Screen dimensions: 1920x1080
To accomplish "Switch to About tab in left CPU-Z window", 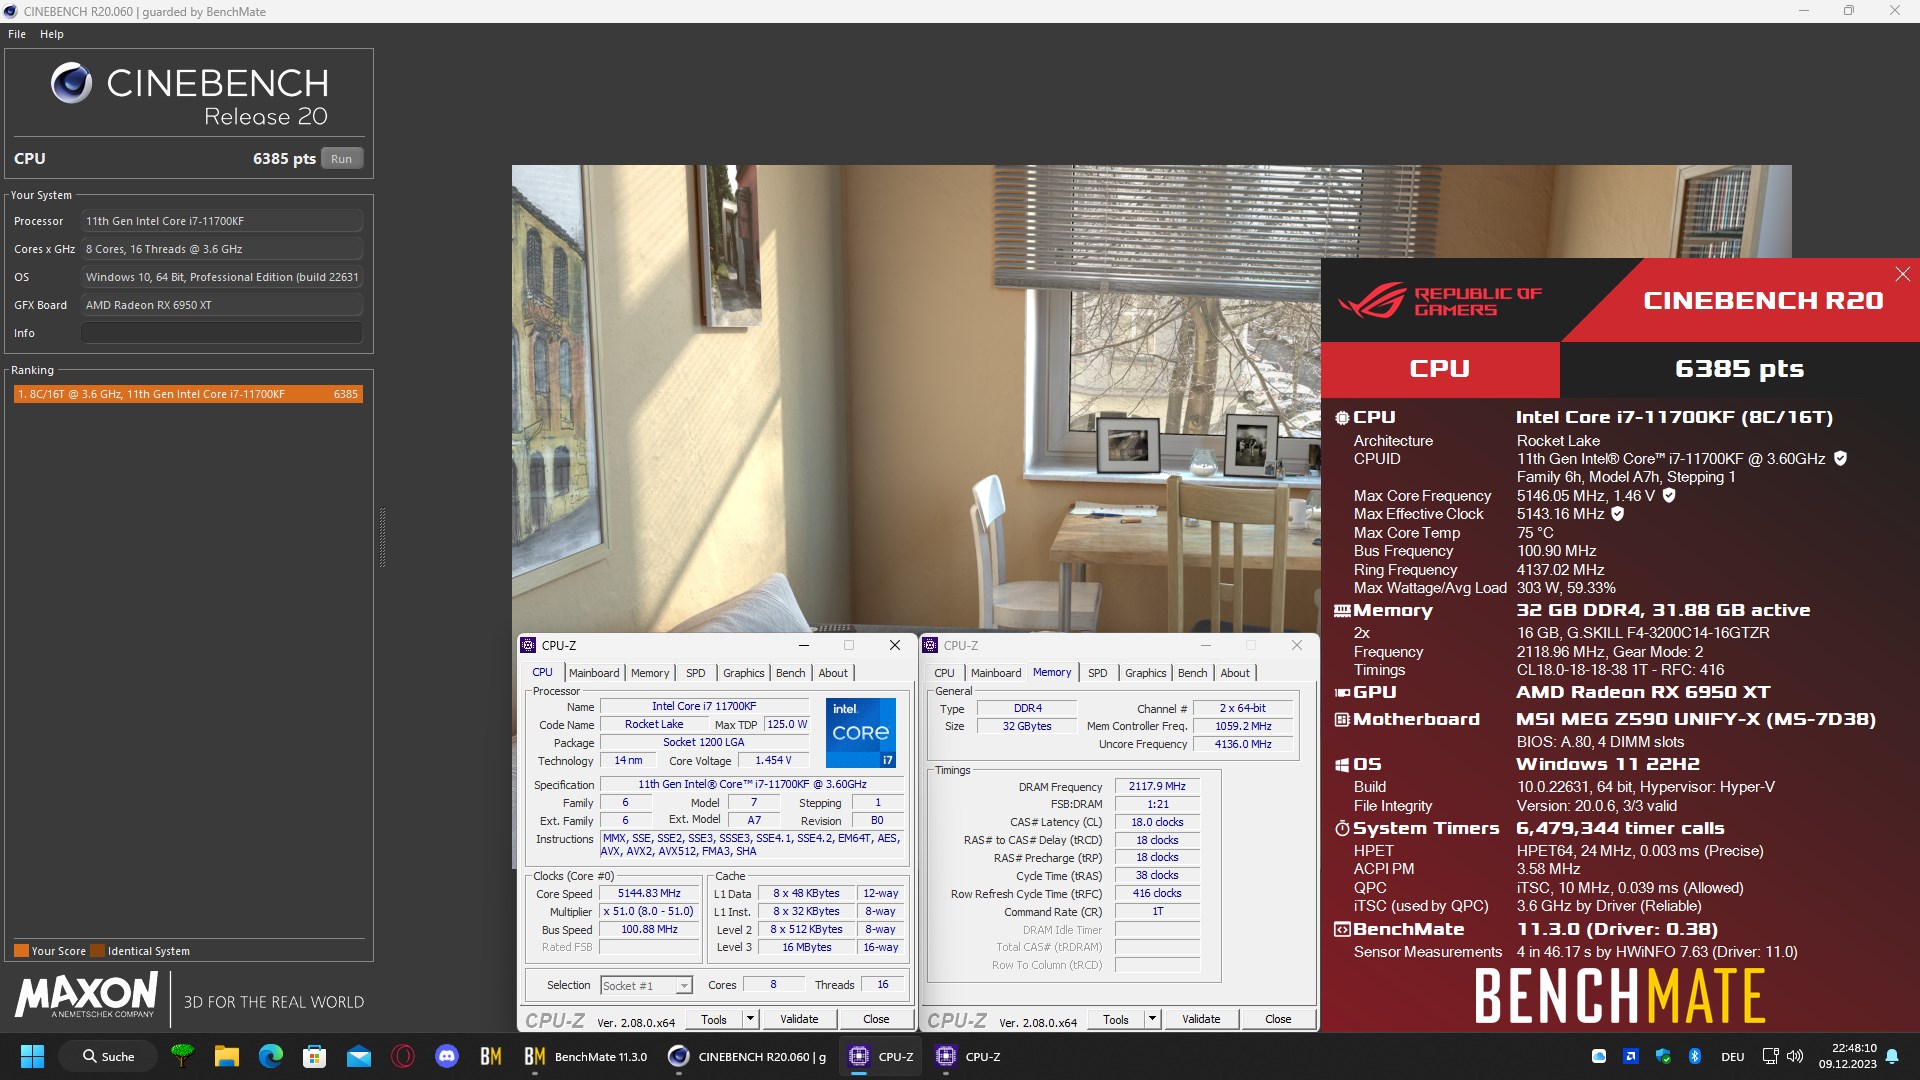I will [833, 673].
